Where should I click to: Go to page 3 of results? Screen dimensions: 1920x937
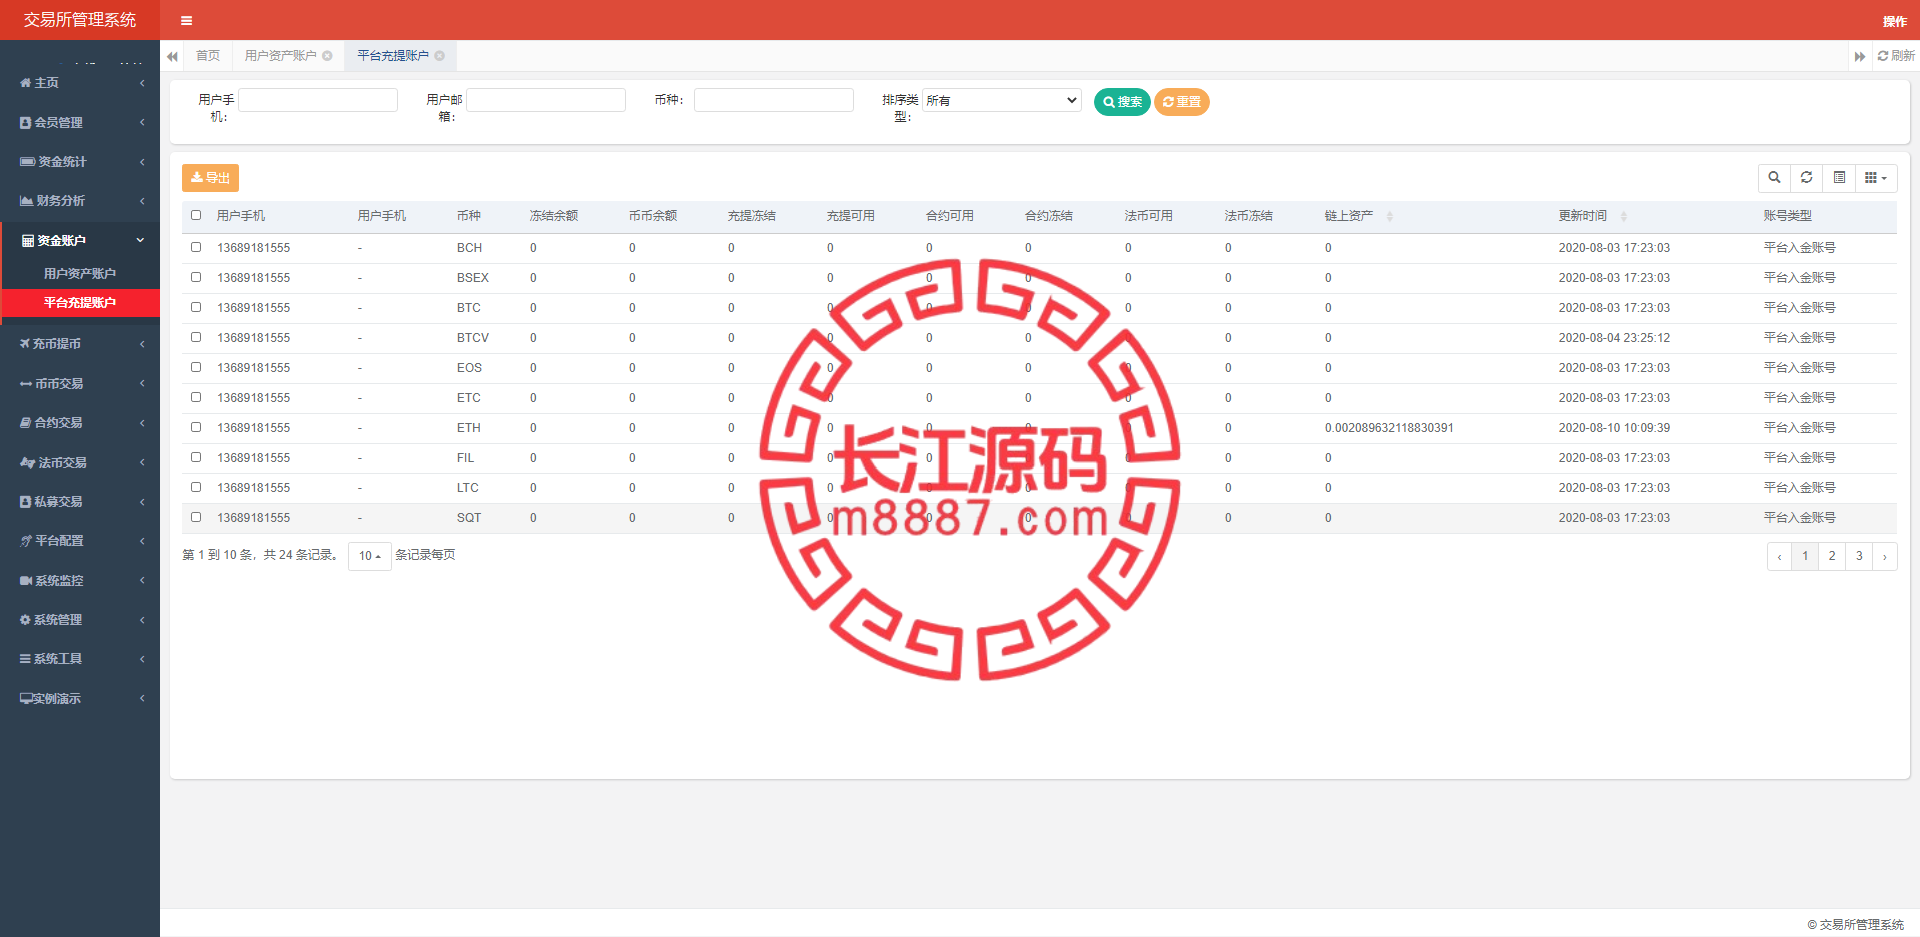point(1859,556)
